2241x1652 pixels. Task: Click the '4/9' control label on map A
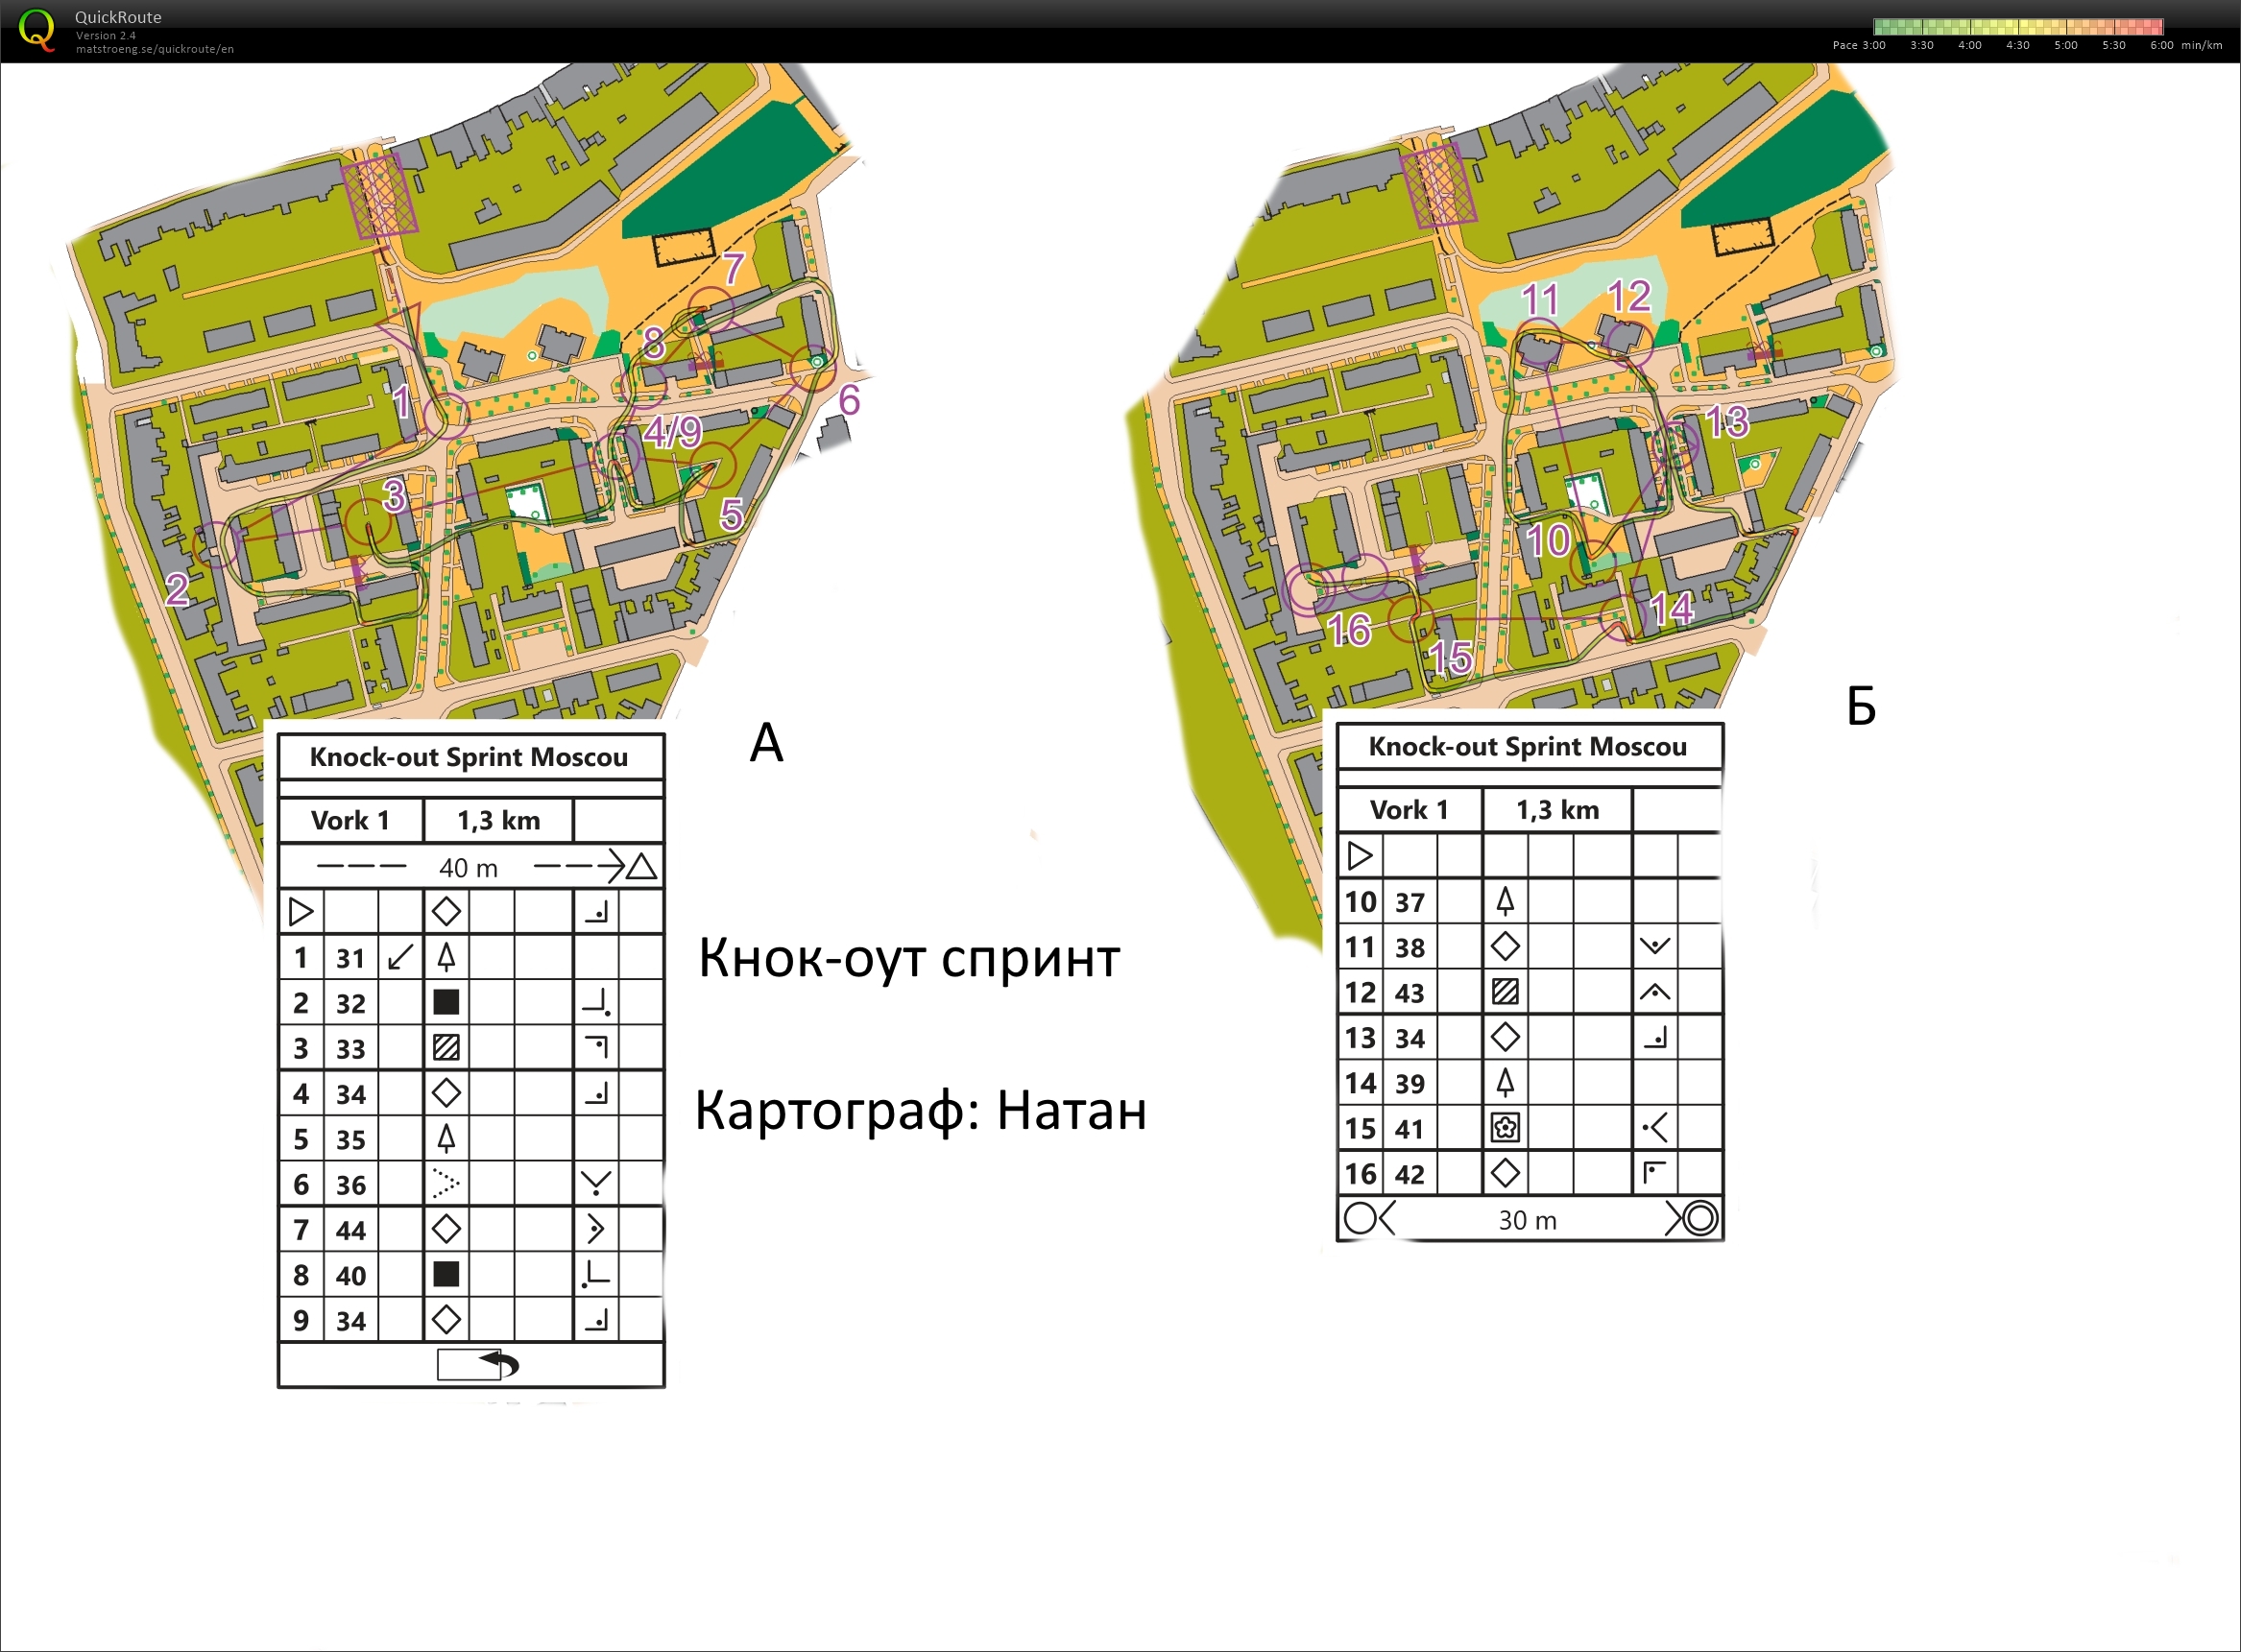click(x=672, y=432)
